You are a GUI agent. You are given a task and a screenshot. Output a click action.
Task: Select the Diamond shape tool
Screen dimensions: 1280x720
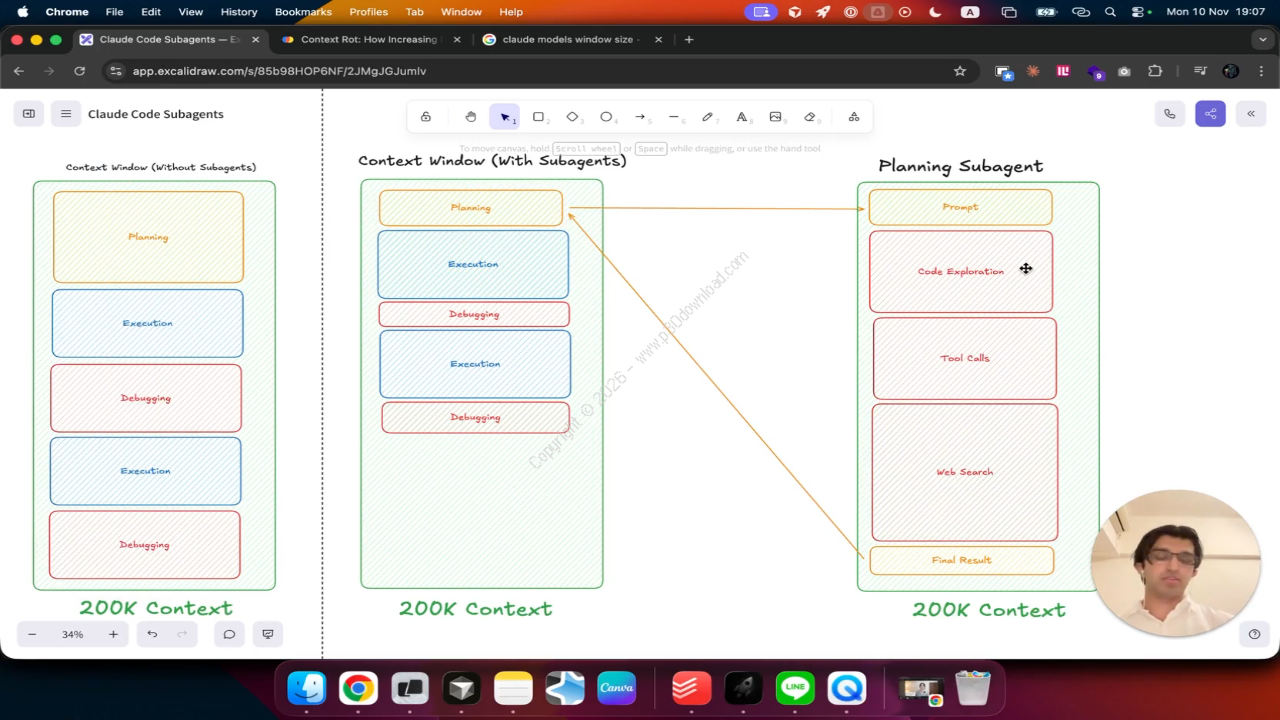tap(572, 117)
